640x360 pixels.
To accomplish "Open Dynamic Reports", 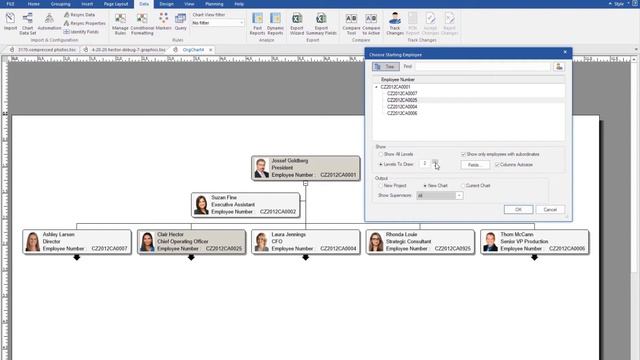I will coord(275,23).
